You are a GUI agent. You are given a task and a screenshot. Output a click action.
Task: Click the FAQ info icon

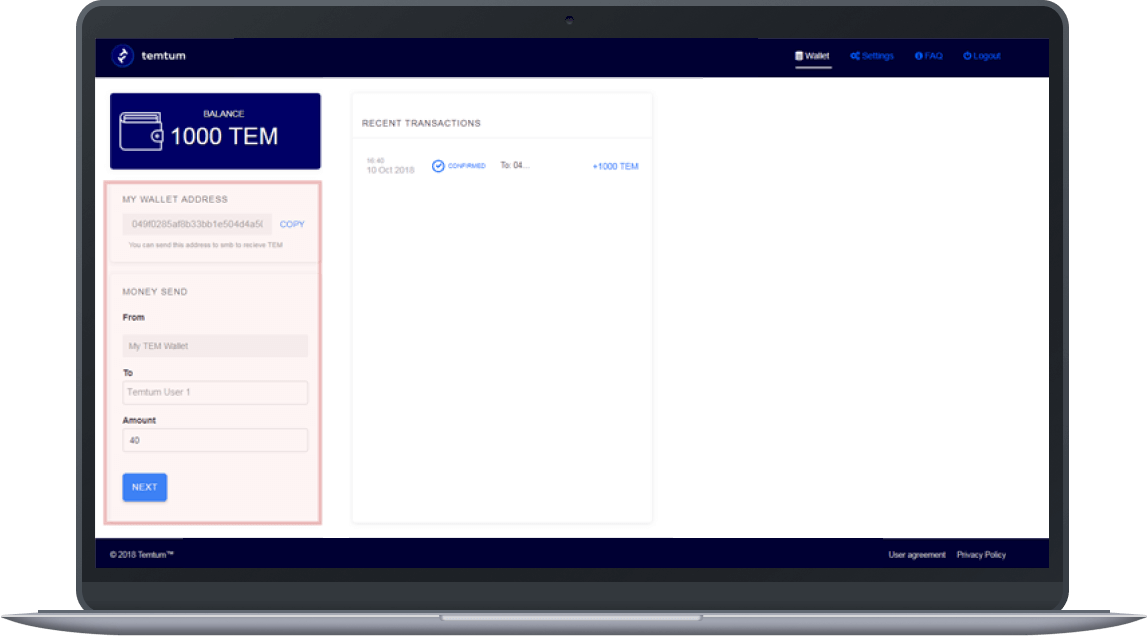coord(918,55)
